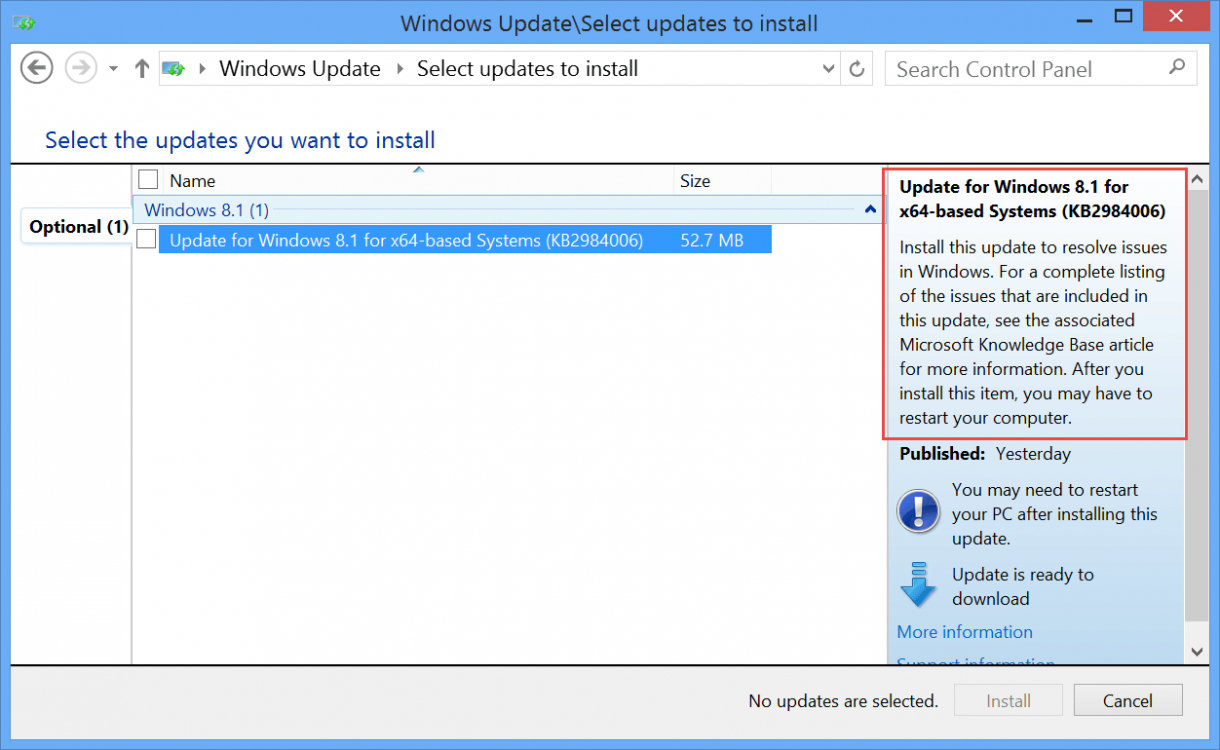Click the Windows 8.1 (1) group header

point(508,210)
